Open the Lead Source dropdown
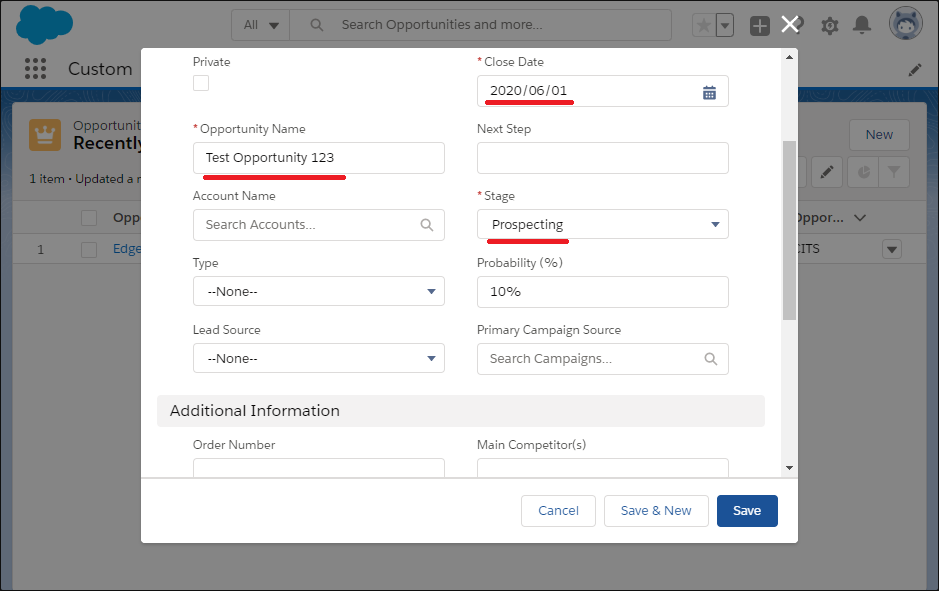This screenshot has height=591, width=939. [x=318, y=359]
